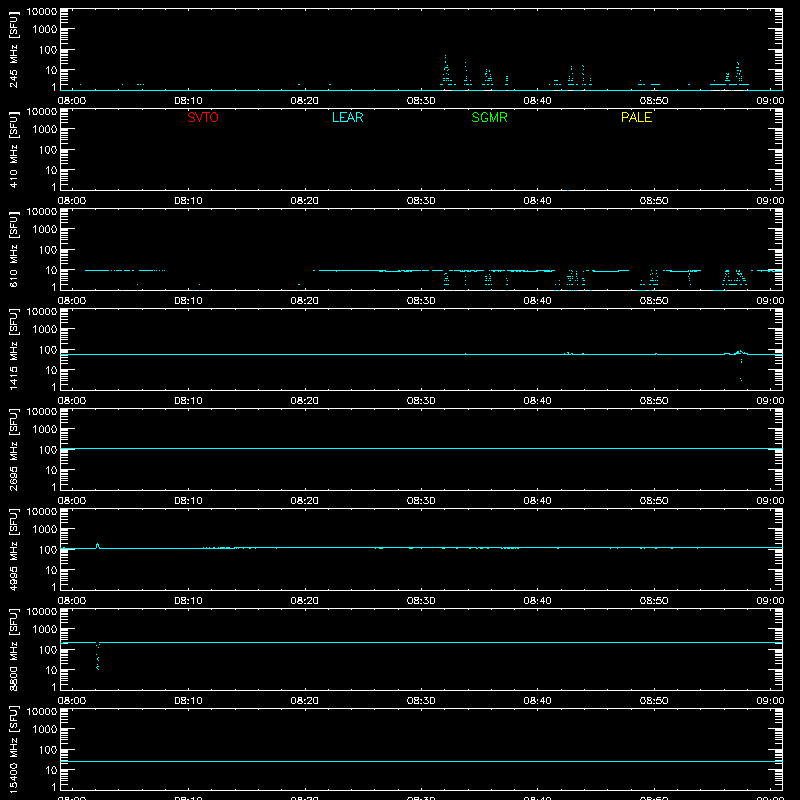Click the 10000 y-tick of the 15400 MHz panel

[42, 712]
